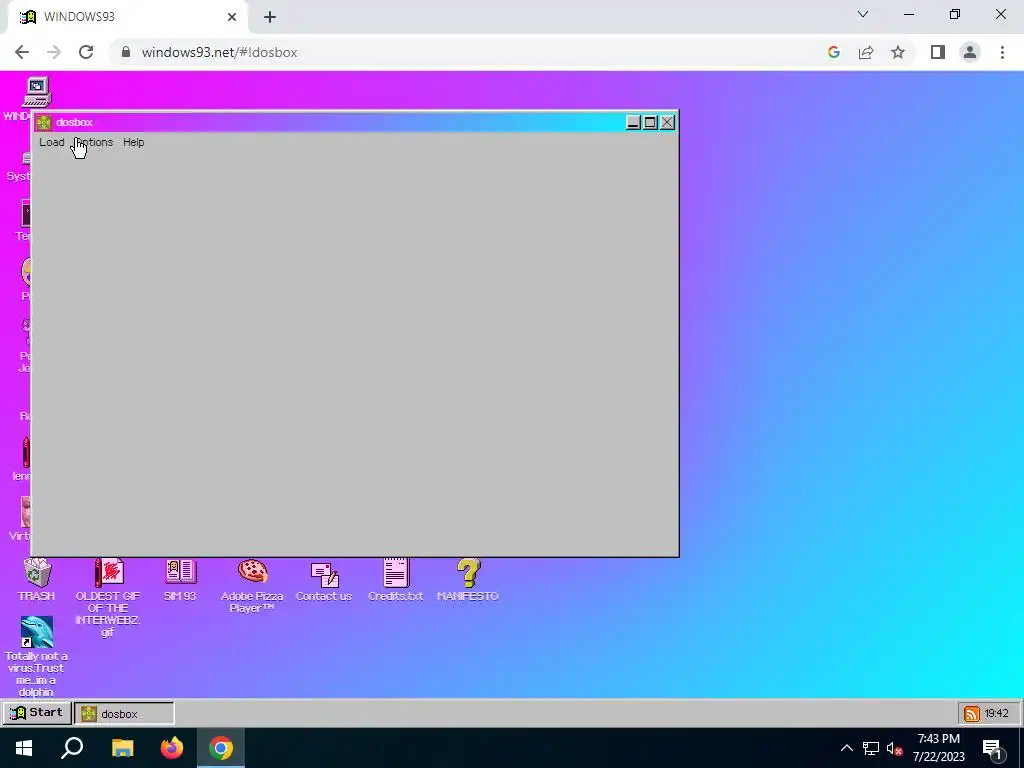Open the SIM 93 desktop icon
This screenshot has width=1024, height=768.
[180, 580]
